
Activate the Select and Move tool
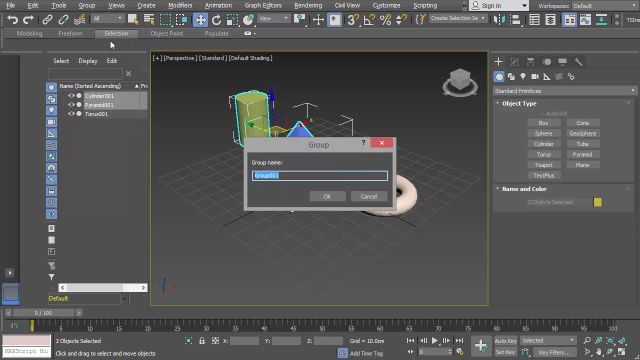click(200, 20)
